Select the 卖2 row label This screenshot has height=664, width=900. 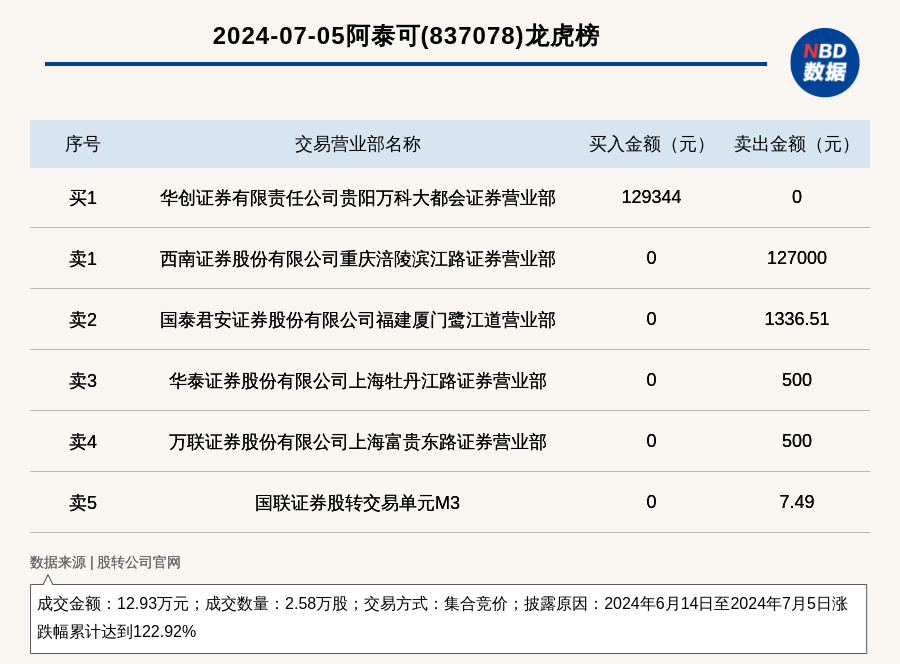click(83, 320)
